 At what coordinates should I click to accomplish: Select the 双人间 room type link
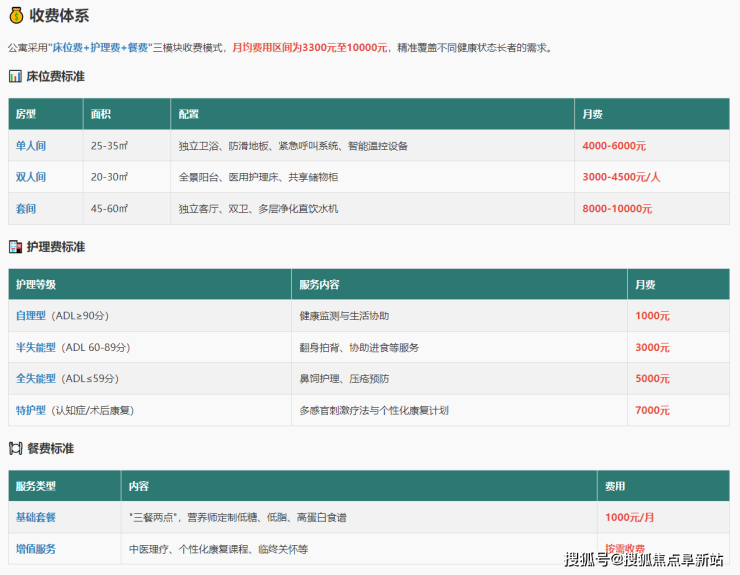pyautogui.click(x=31, y=177)
